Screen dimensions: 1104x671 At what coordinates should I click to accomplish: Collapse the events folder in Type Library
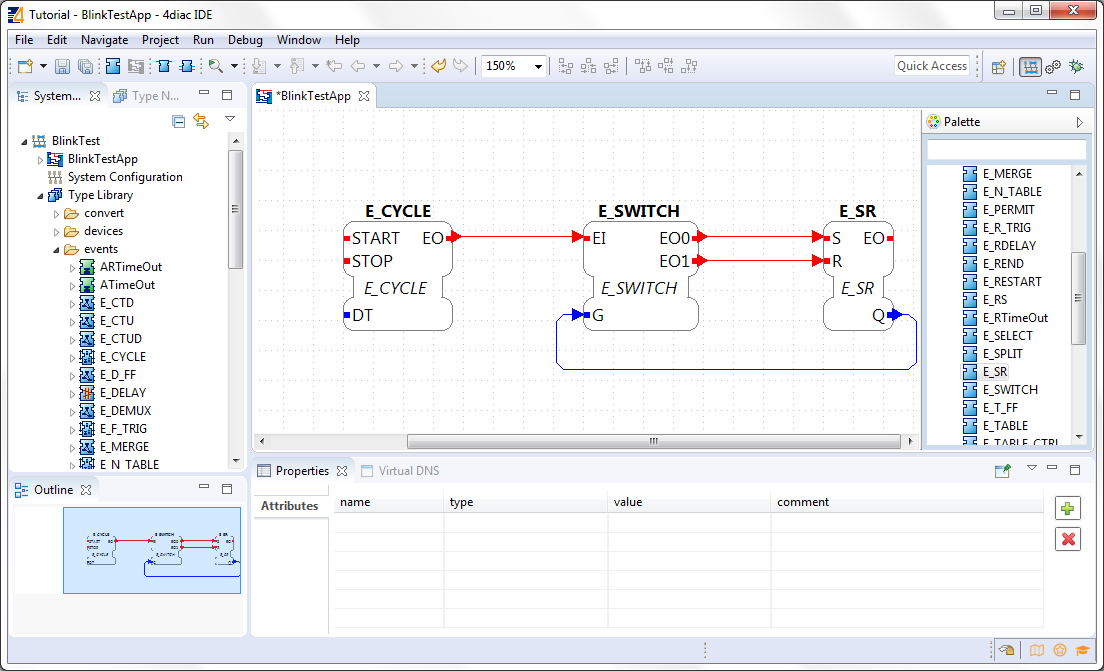pos(57,250)
